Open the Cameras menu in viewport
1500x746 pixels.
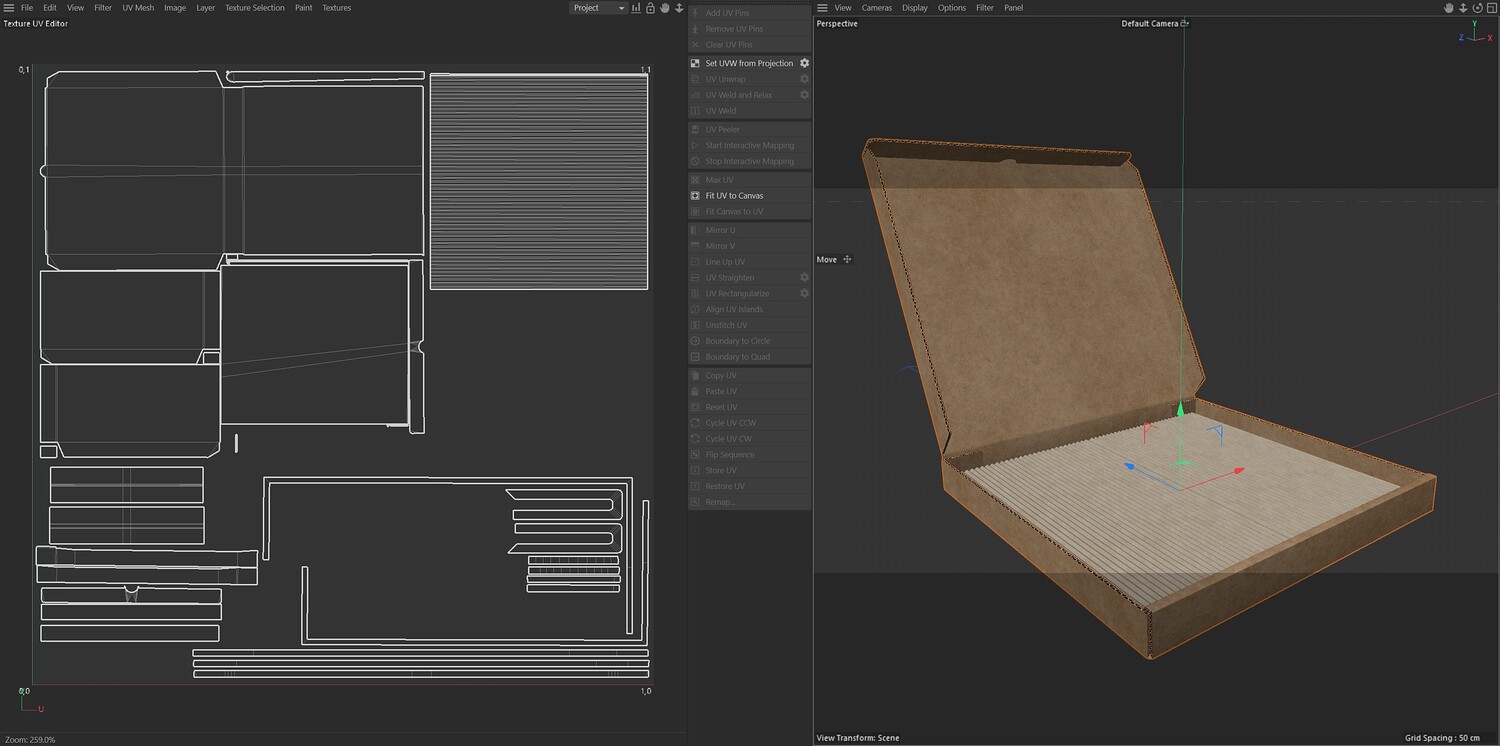point(876,8)
